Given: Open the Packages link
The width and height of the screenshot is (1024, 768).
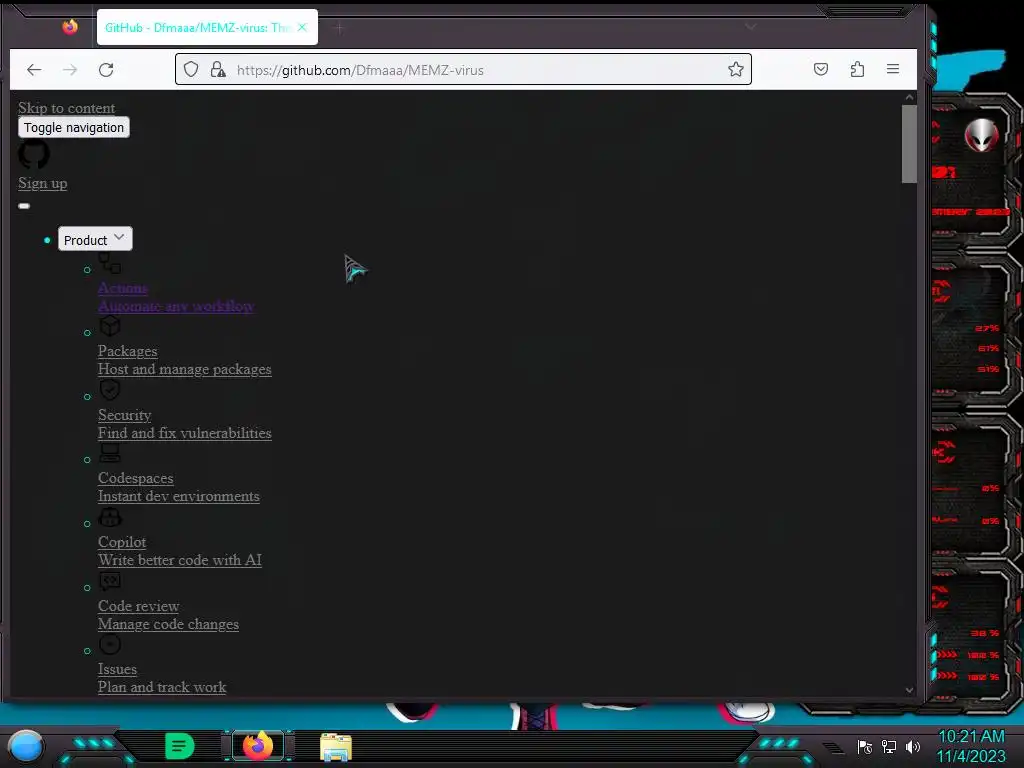Looking at the screenshot, I should [127, 351].
